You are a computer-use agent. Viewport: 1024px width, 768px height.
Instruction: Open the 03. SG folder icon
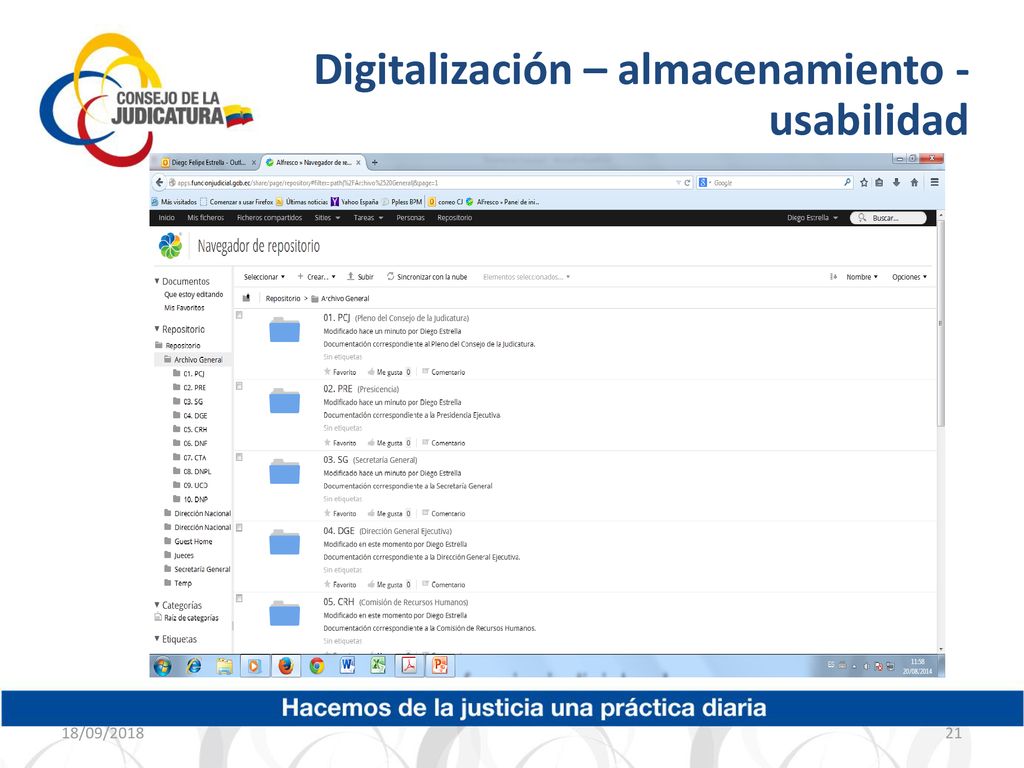coord(284,472)
